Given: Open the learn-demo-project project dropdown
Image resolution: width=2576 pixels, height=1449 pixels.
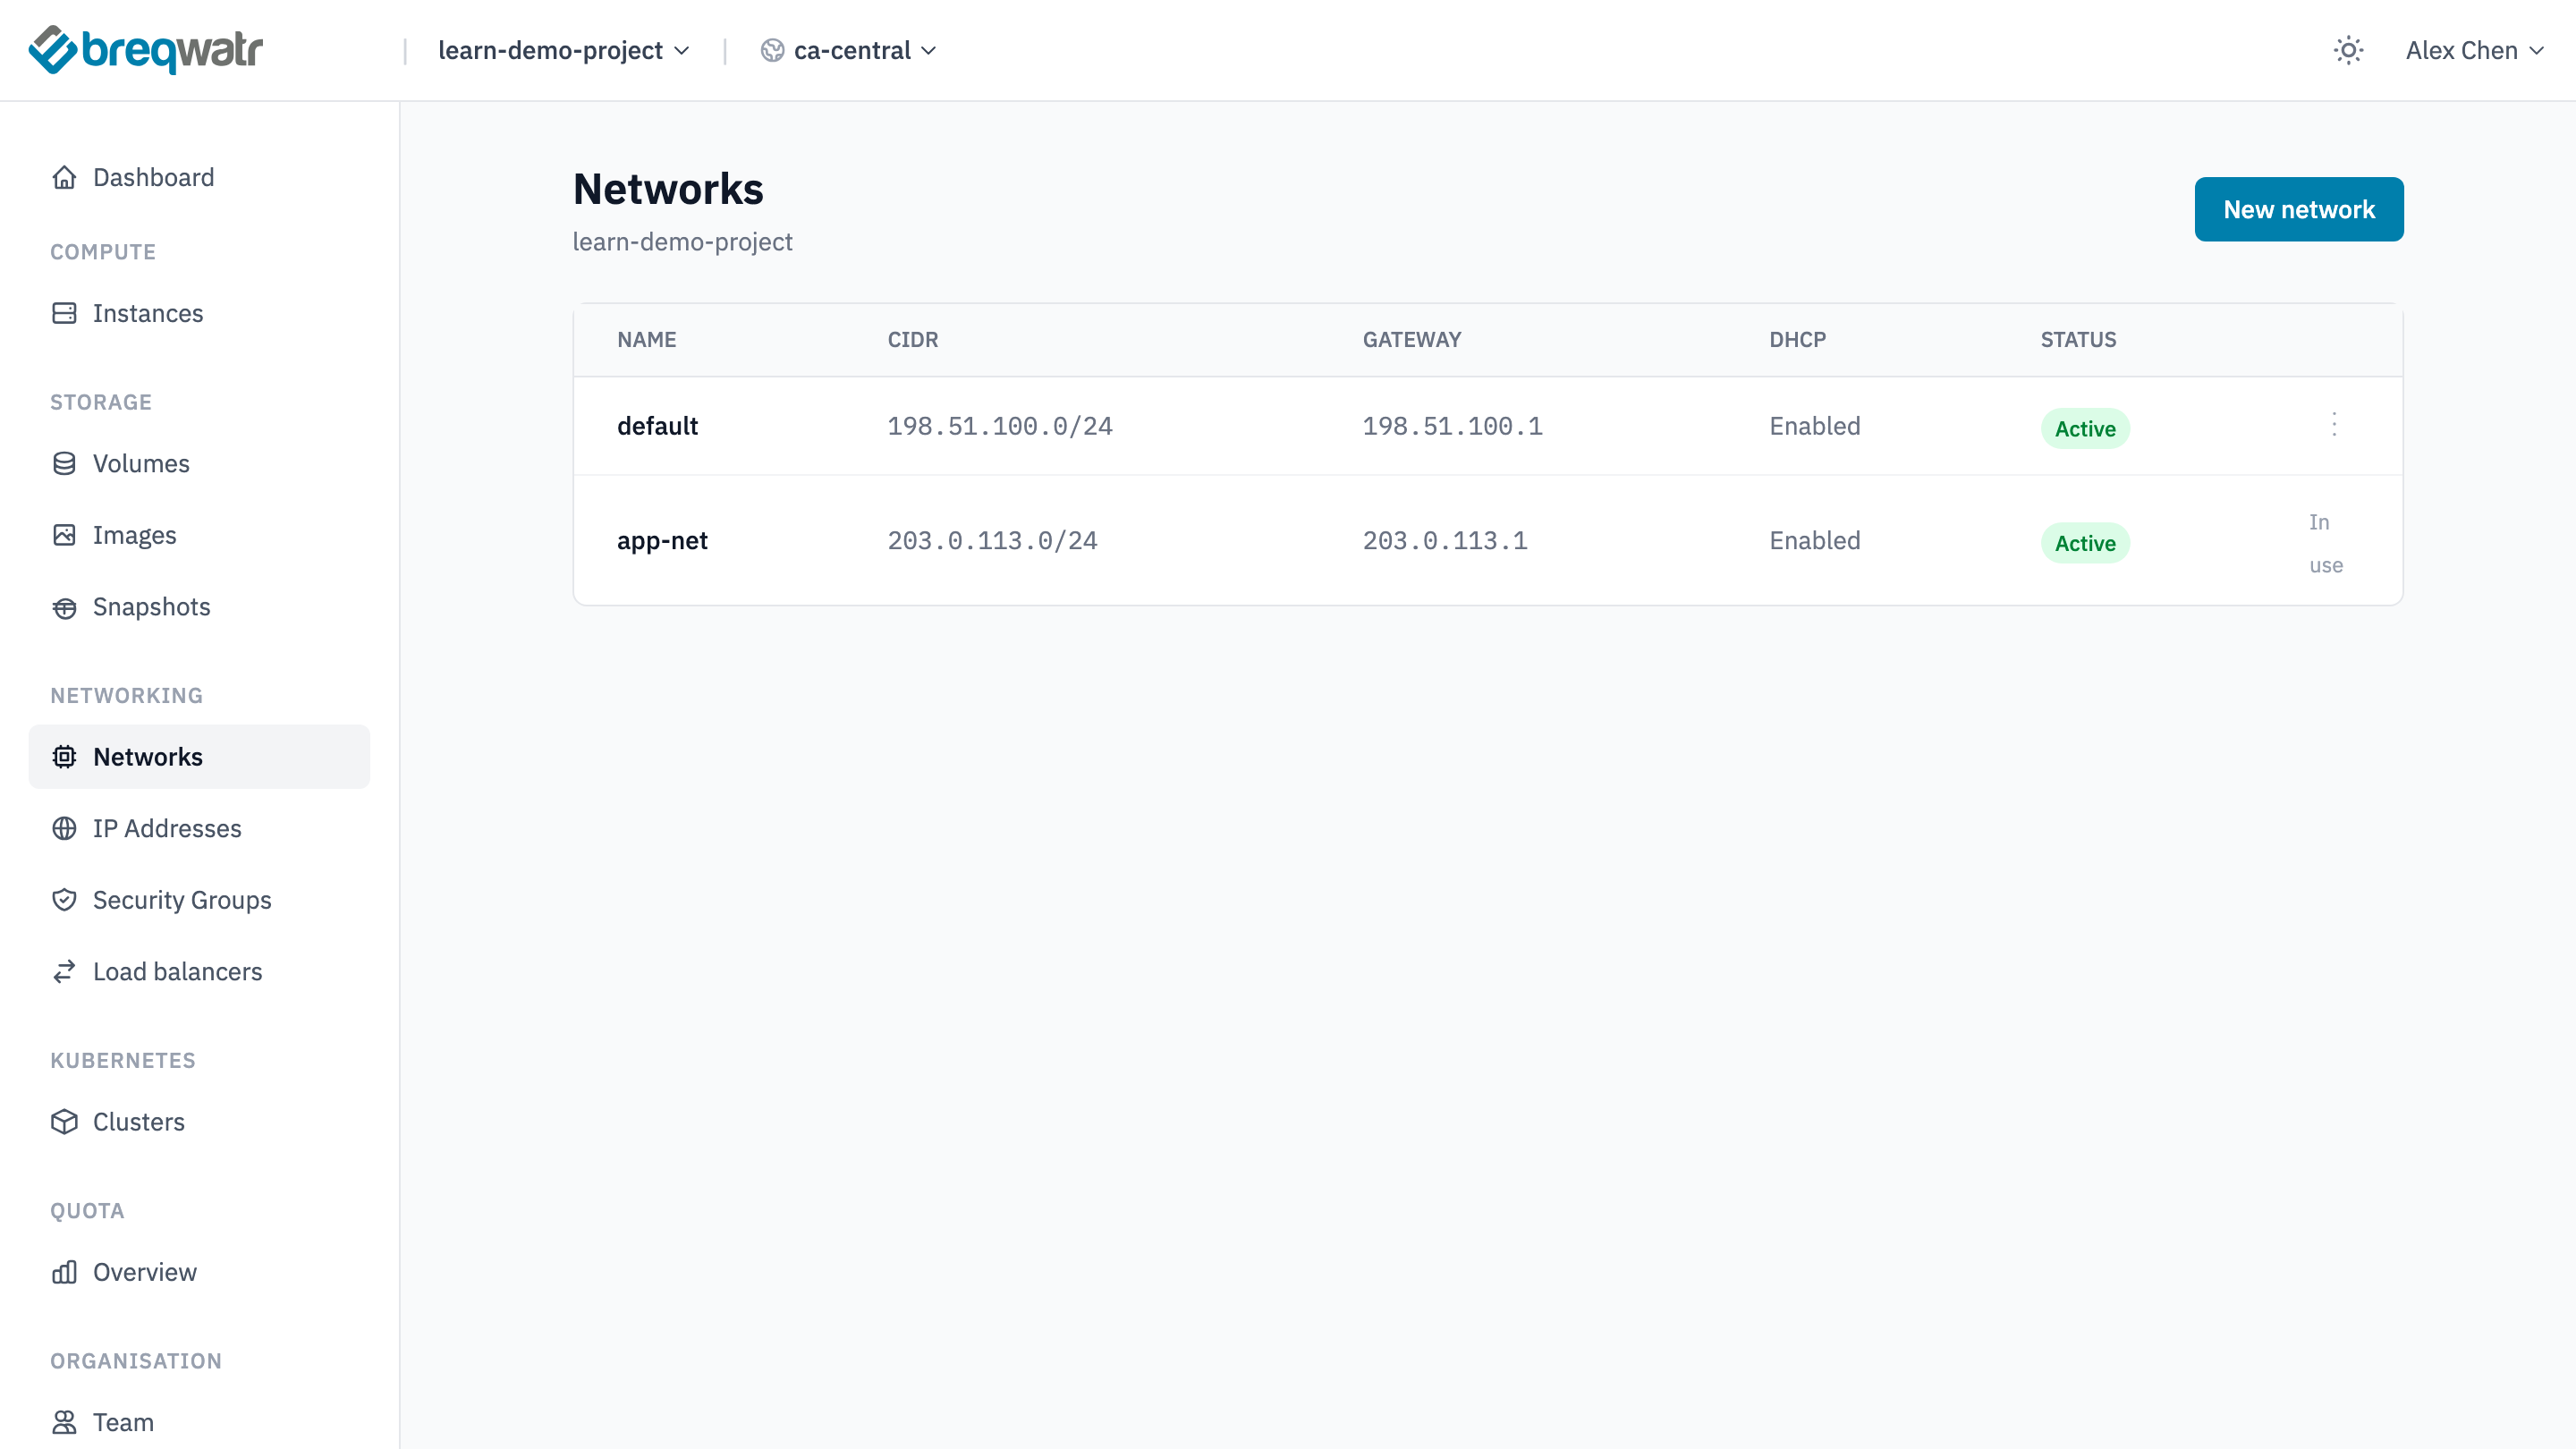Looking at the screenshot, I should pos(564,50).
